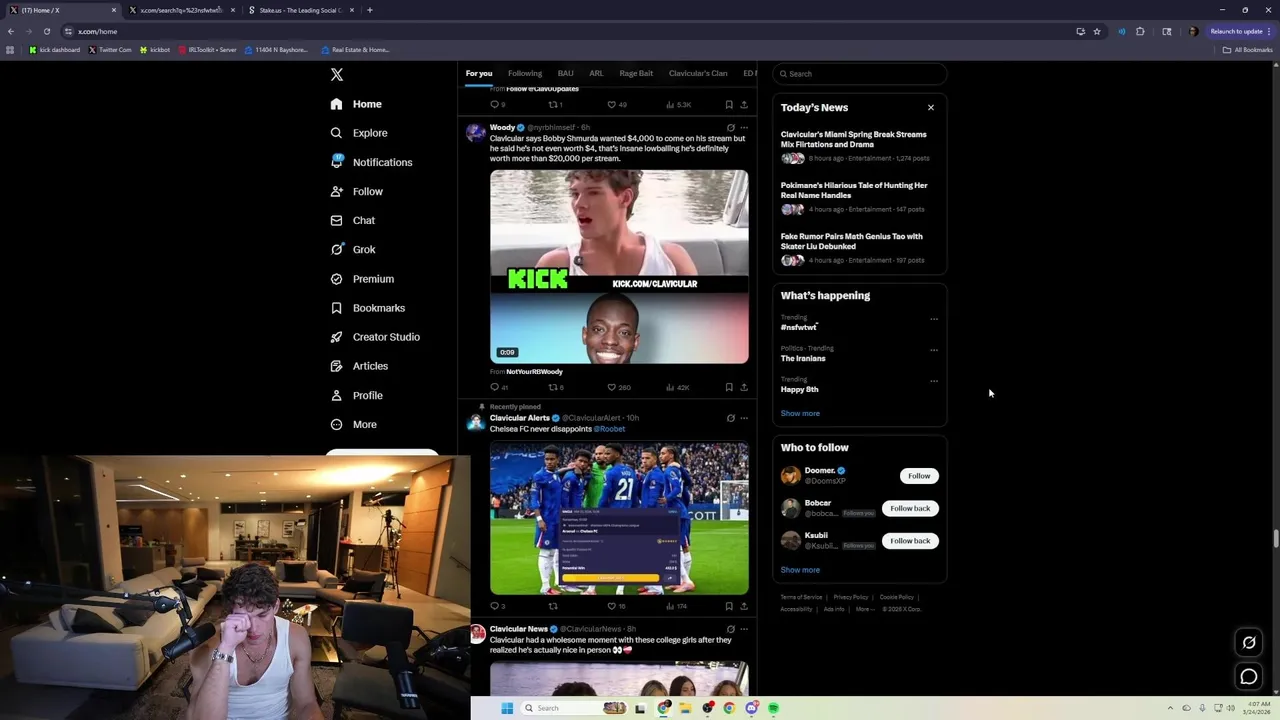Switch to the Following tab
Image resolution: width=1280 pixels, height=720 pixels.
[x=525, y=73]
